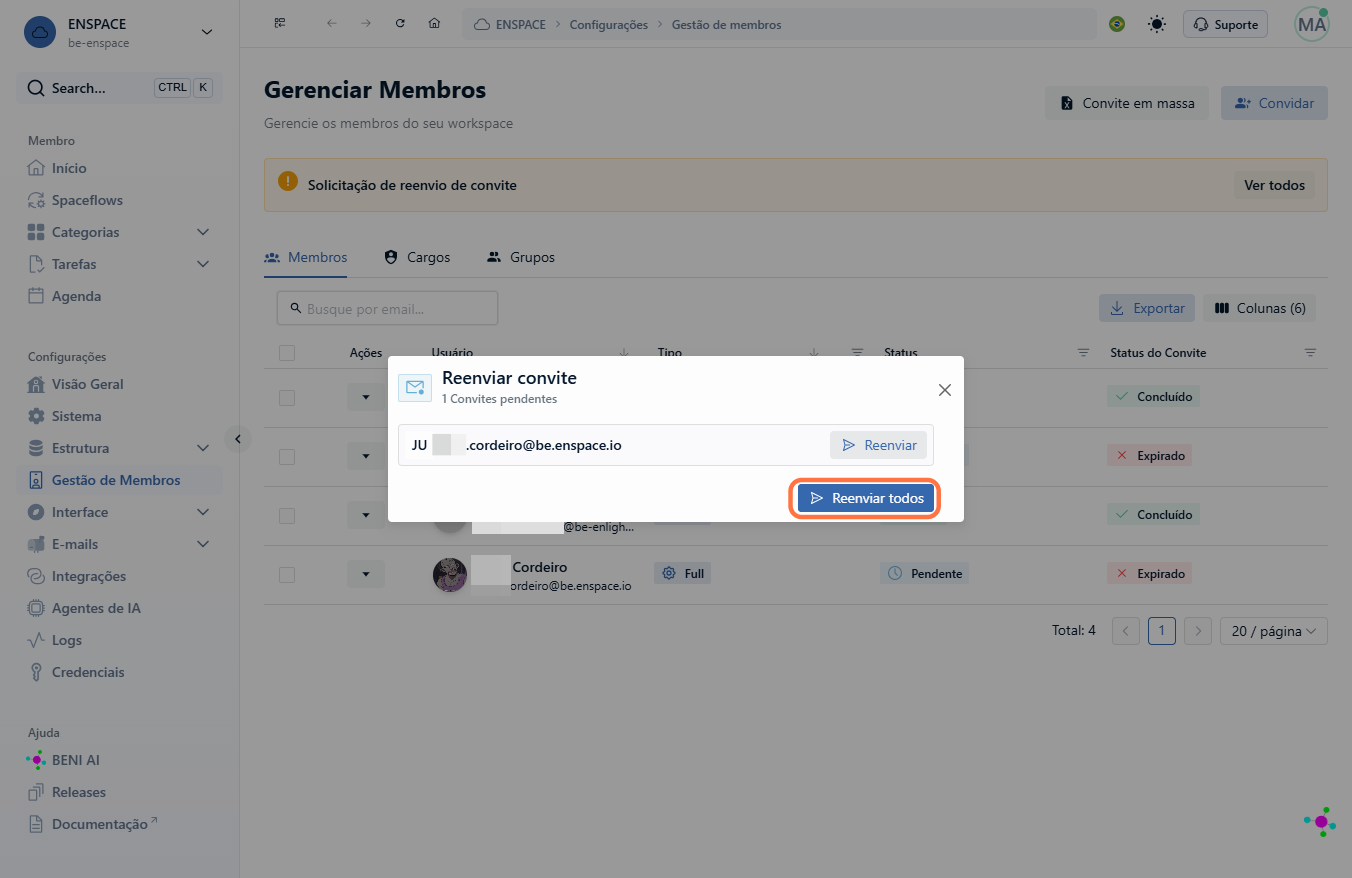Select Gestão de Membros in sidebar

pyautogui.click(x=120, y=480)
